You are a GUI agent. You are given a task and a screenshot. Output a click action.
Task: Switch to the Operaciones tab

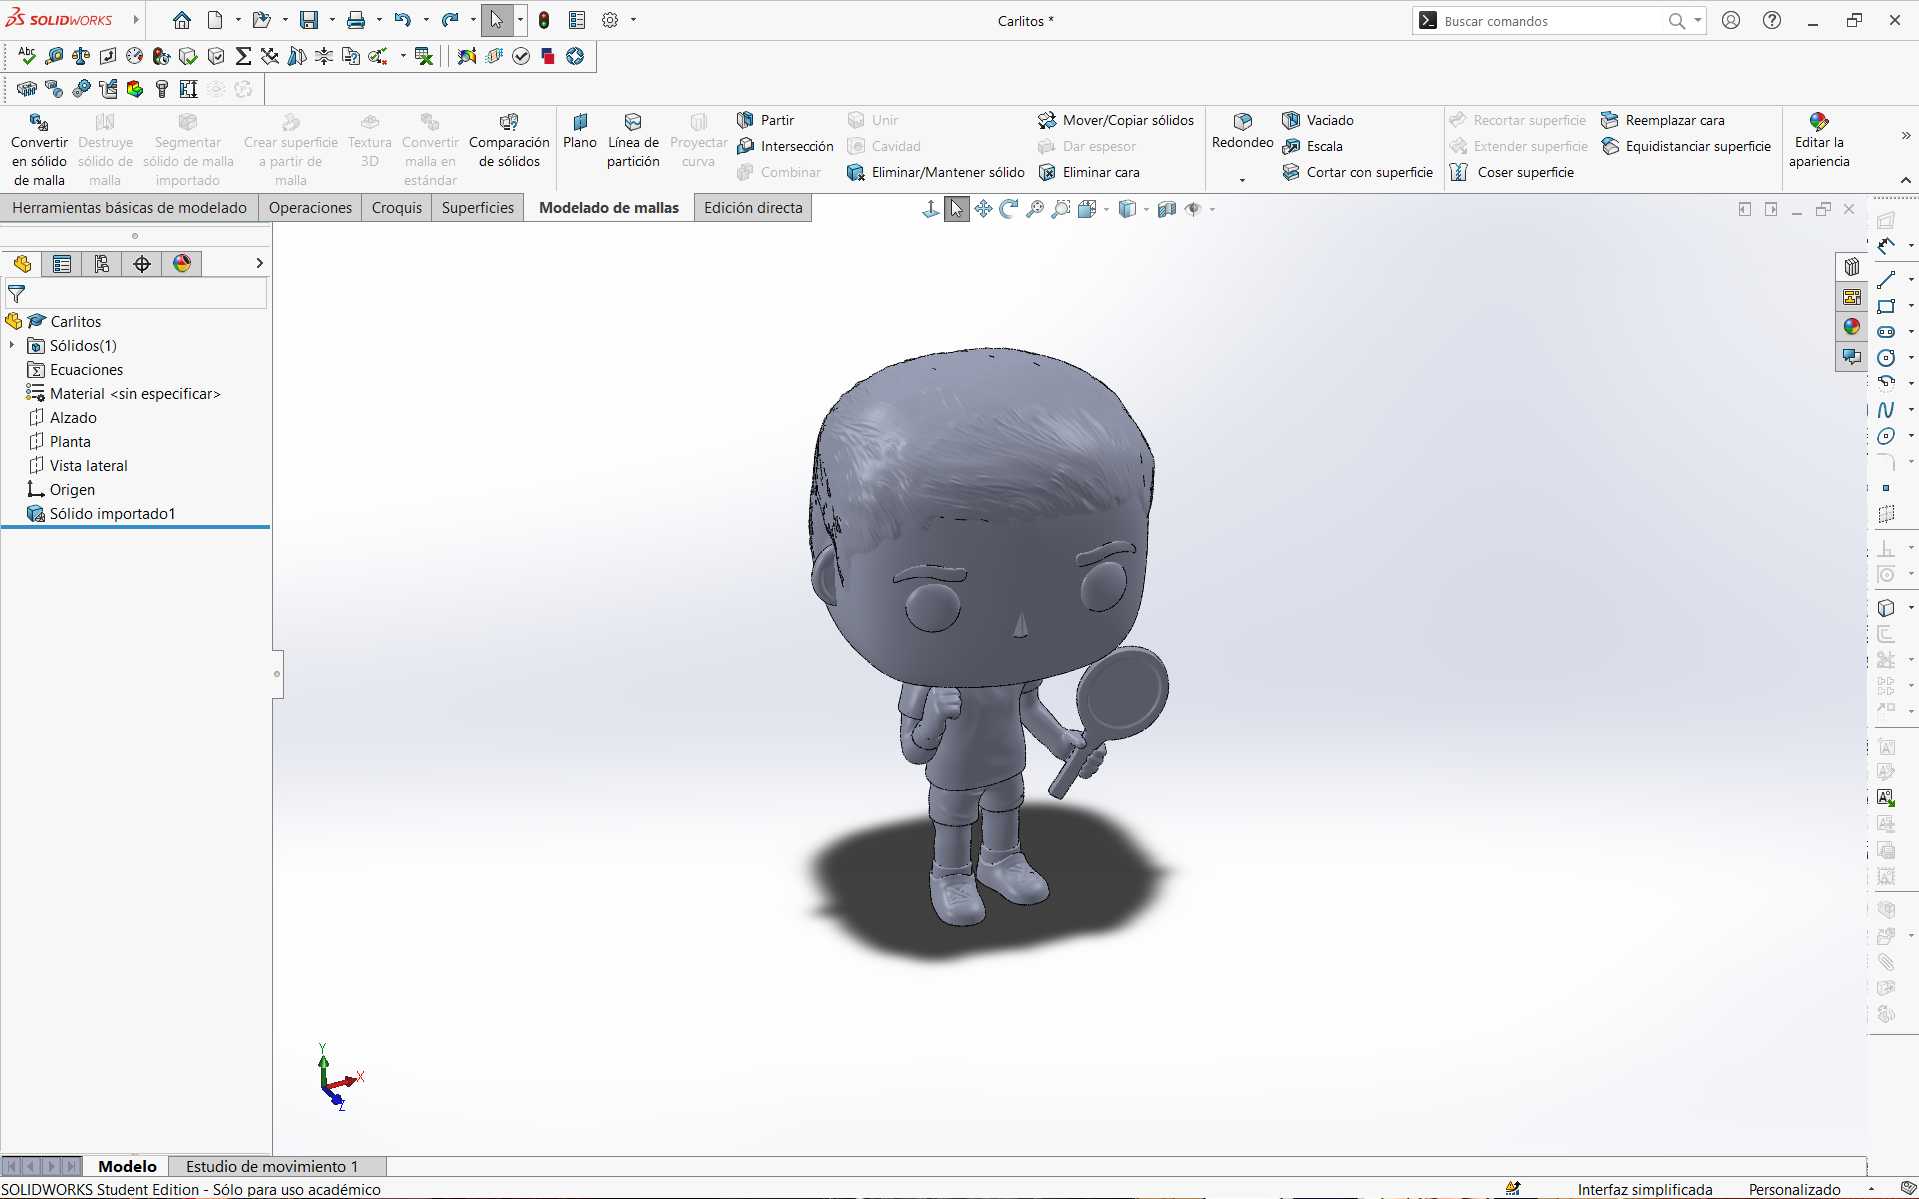point(310,208)
